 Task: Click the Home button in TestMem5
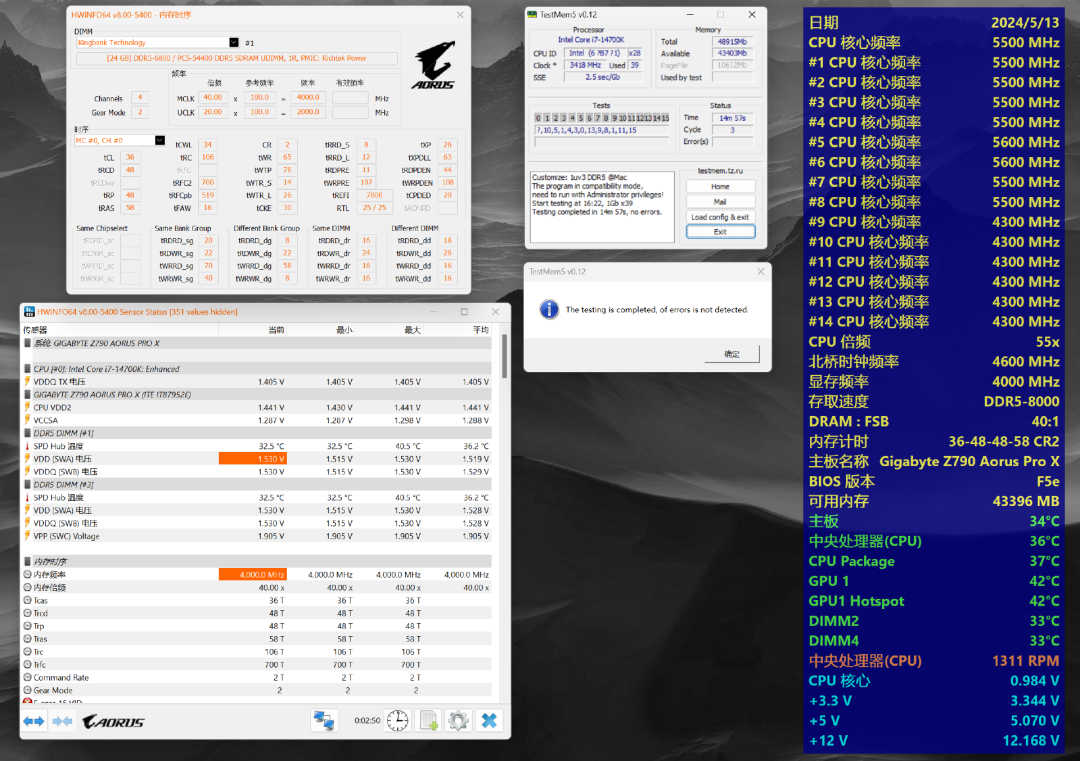pyautogui.click(x=720, y=187)
